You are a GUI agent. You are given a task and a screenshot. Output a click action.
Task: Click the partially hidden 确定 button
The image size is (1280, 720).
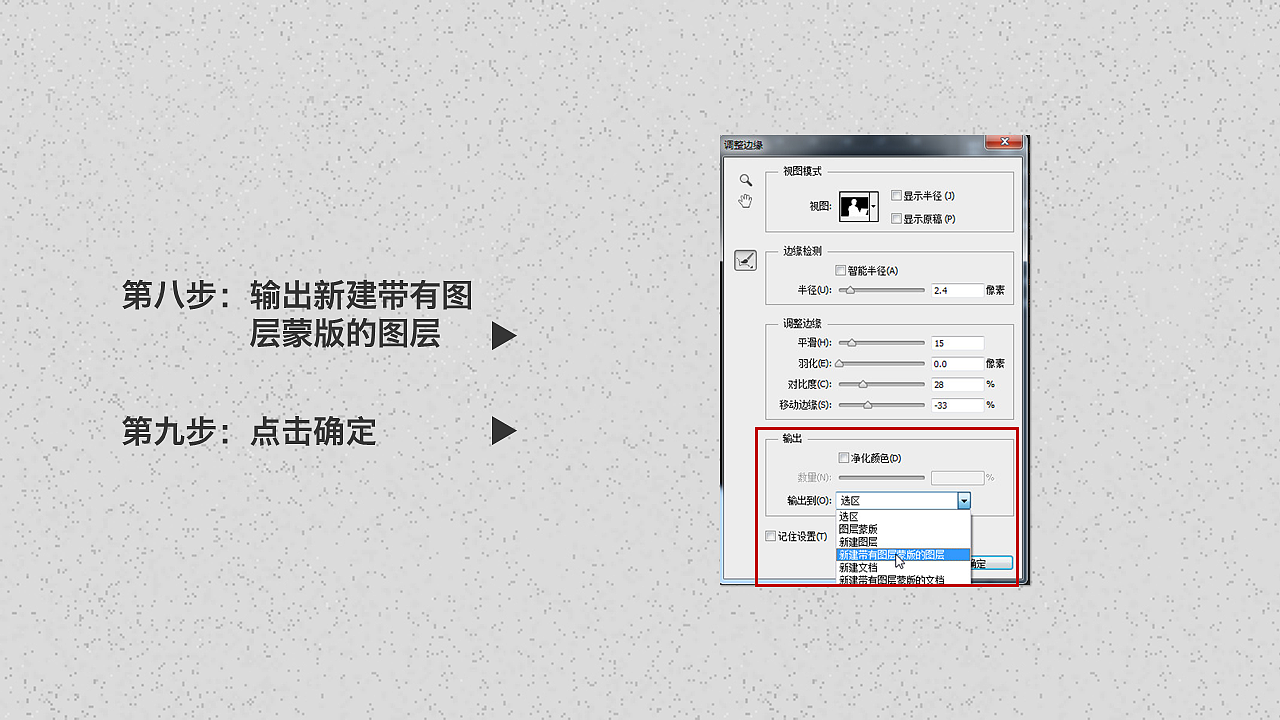coord(991,564)
